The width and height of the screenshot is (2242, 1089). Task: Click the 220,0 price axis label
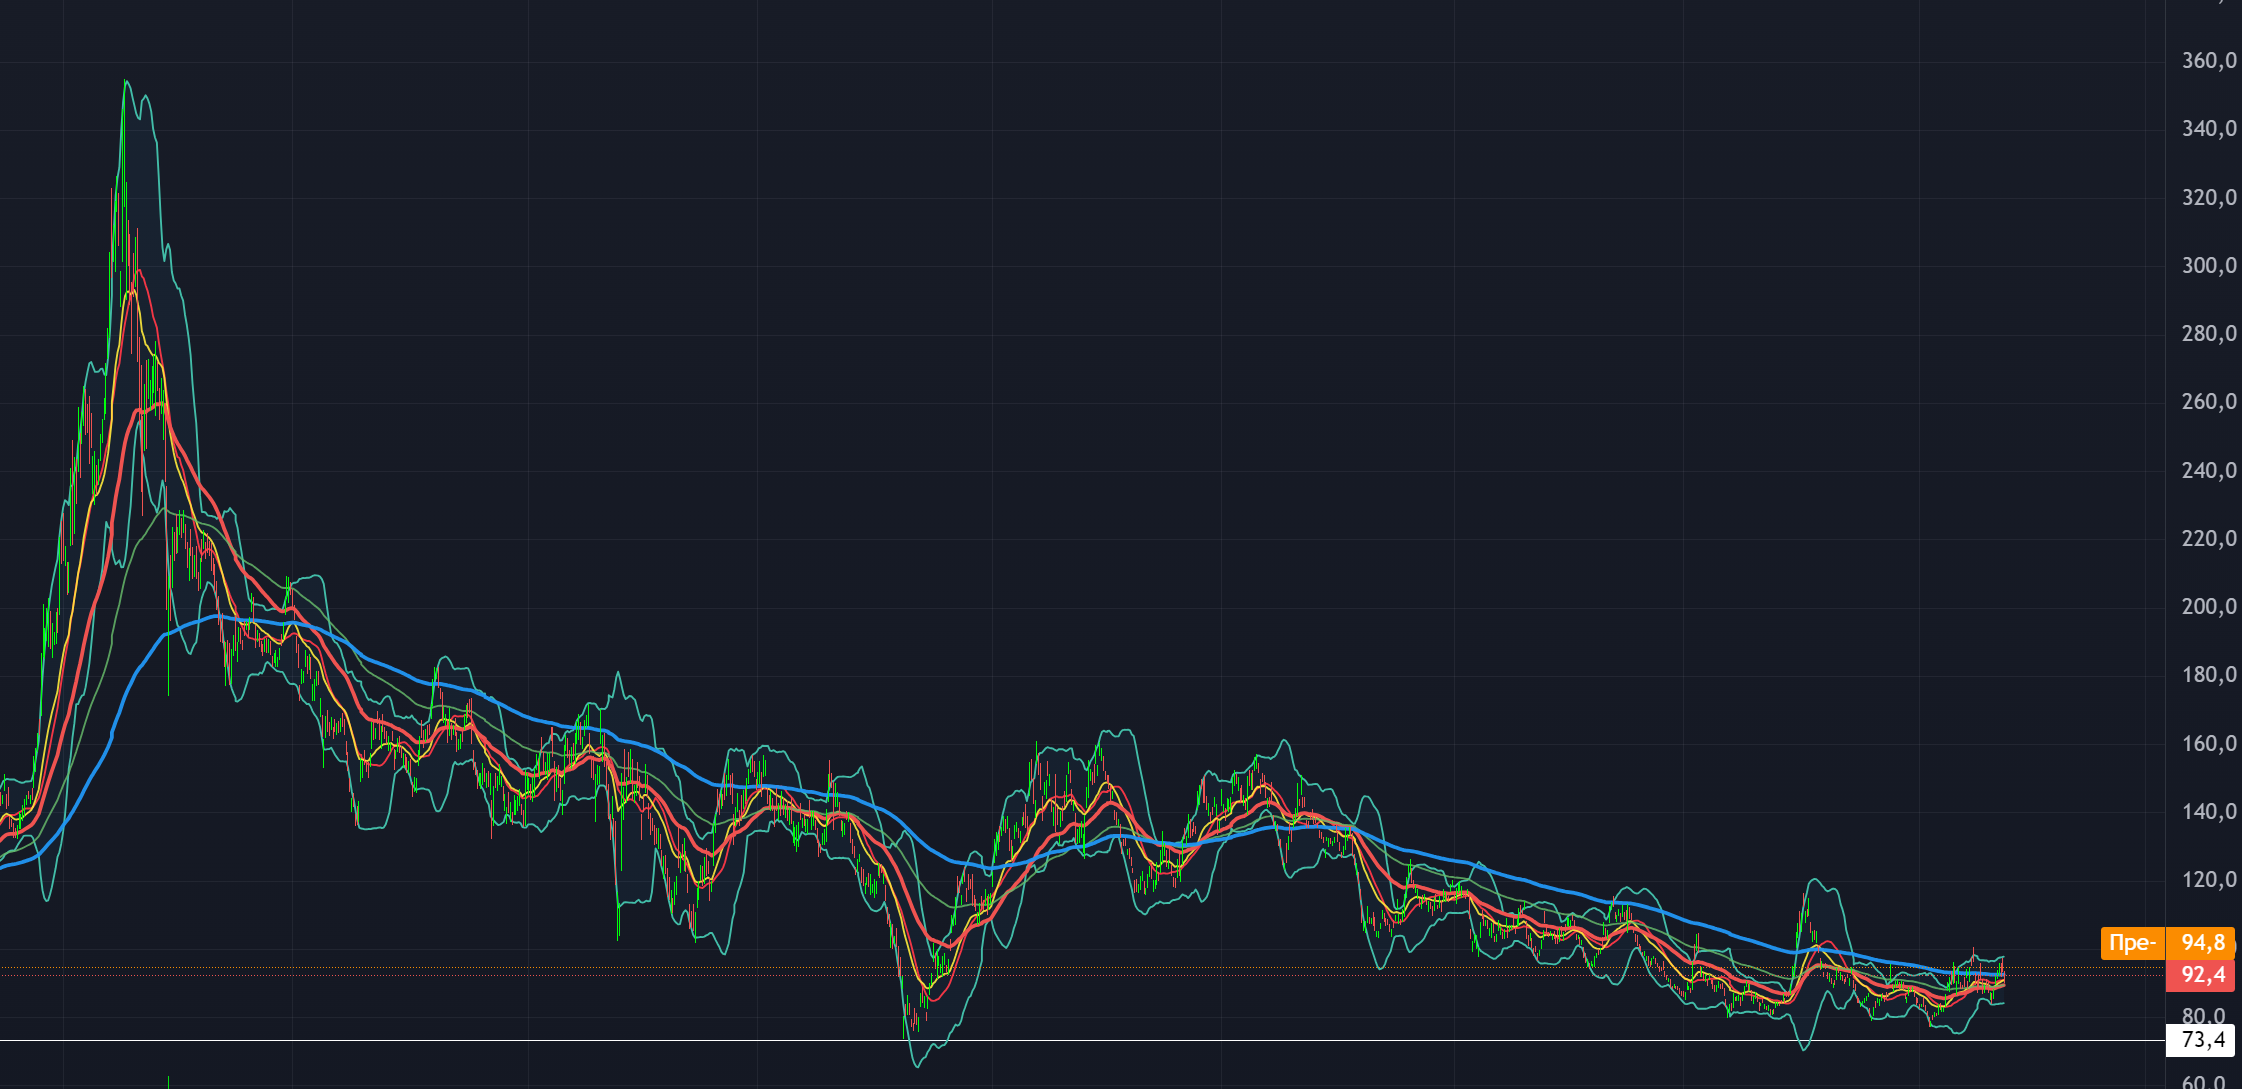pos(2209,539)
